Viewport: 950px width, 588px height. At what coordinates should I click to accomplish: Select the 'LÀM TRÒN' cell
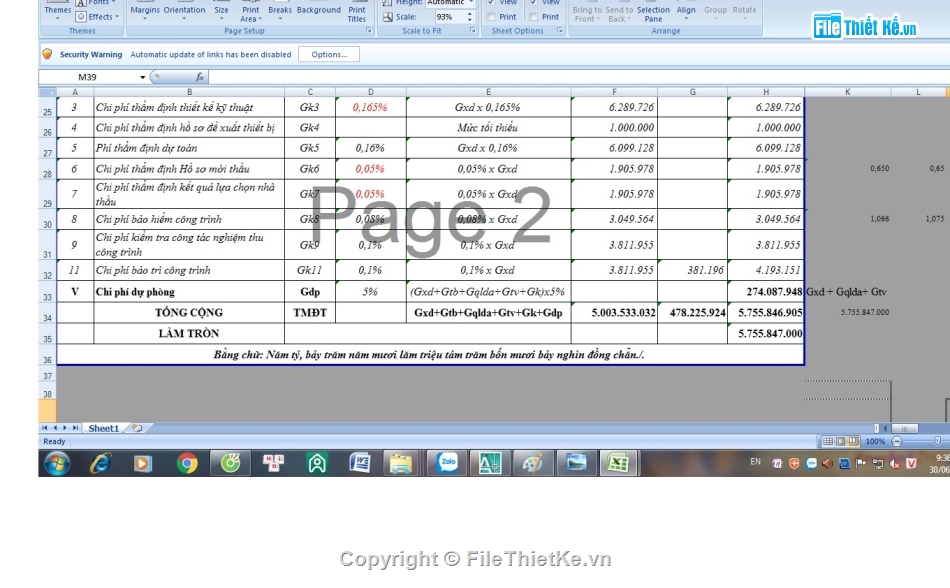tap(189, 334)
